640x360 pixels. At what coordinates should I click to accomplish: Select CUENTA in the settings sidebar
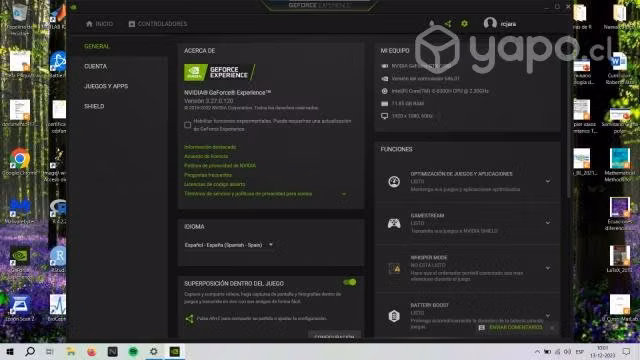click(x=96, y=66)
